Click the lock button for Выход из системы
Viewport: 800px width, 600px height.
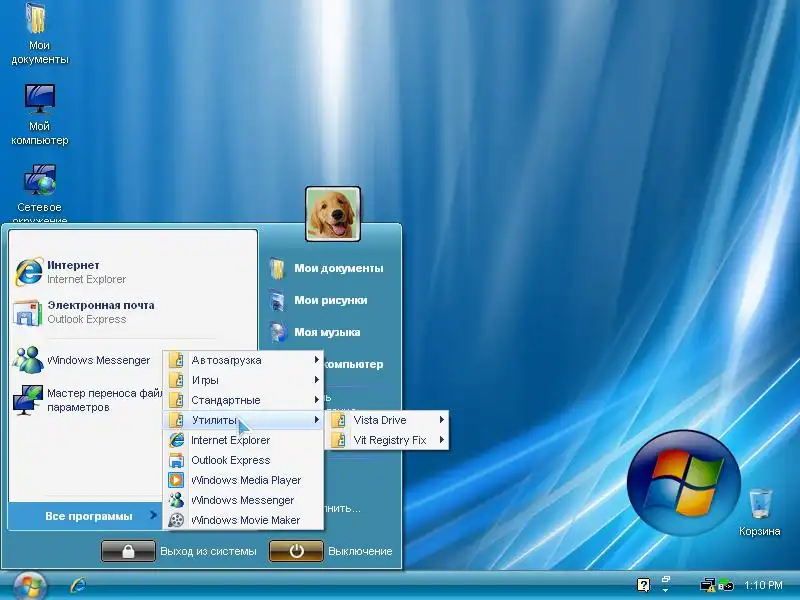(x=128, y=551)
